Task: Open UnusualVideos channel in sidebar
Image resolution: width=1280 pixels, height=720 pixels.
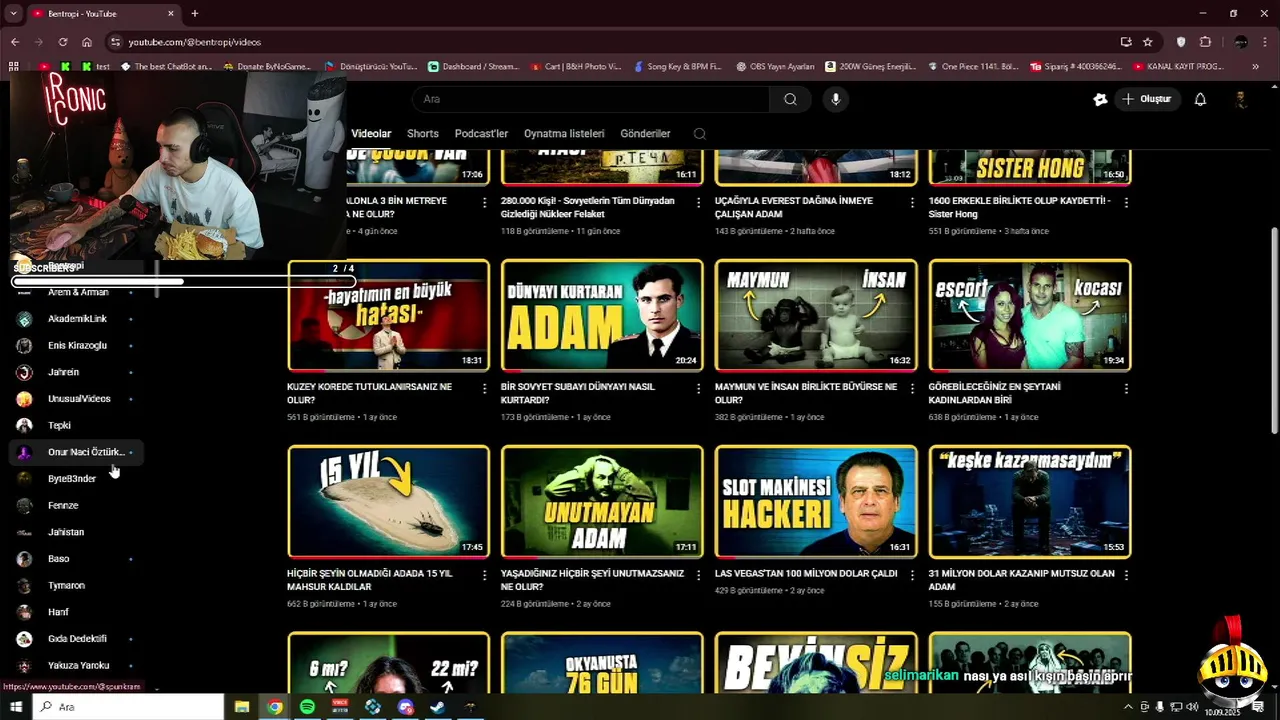Action: (77, 399)
